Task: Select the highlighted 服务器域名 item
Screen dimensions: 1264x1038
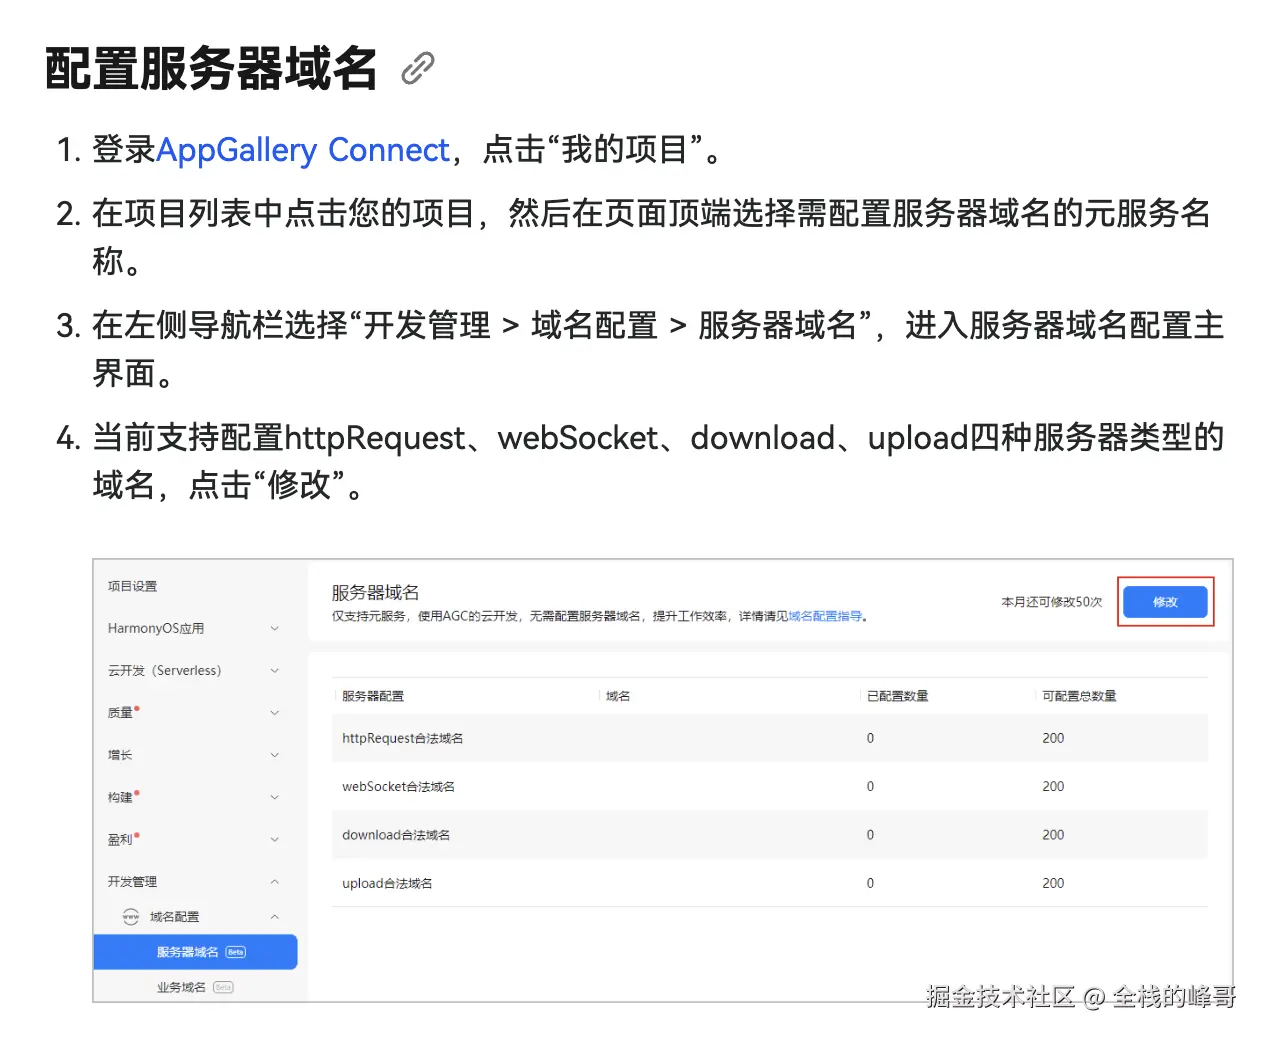Action: pos(196,952)
